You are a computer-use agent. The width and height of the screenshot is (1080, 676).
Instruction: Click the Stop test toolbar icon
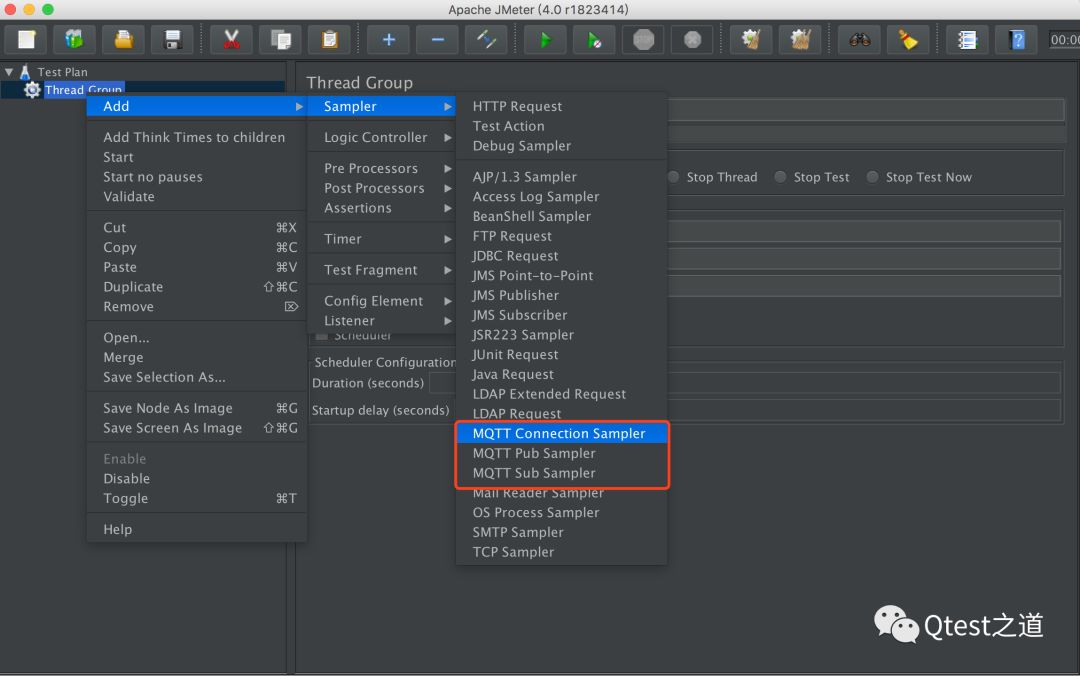click(643, 39)
